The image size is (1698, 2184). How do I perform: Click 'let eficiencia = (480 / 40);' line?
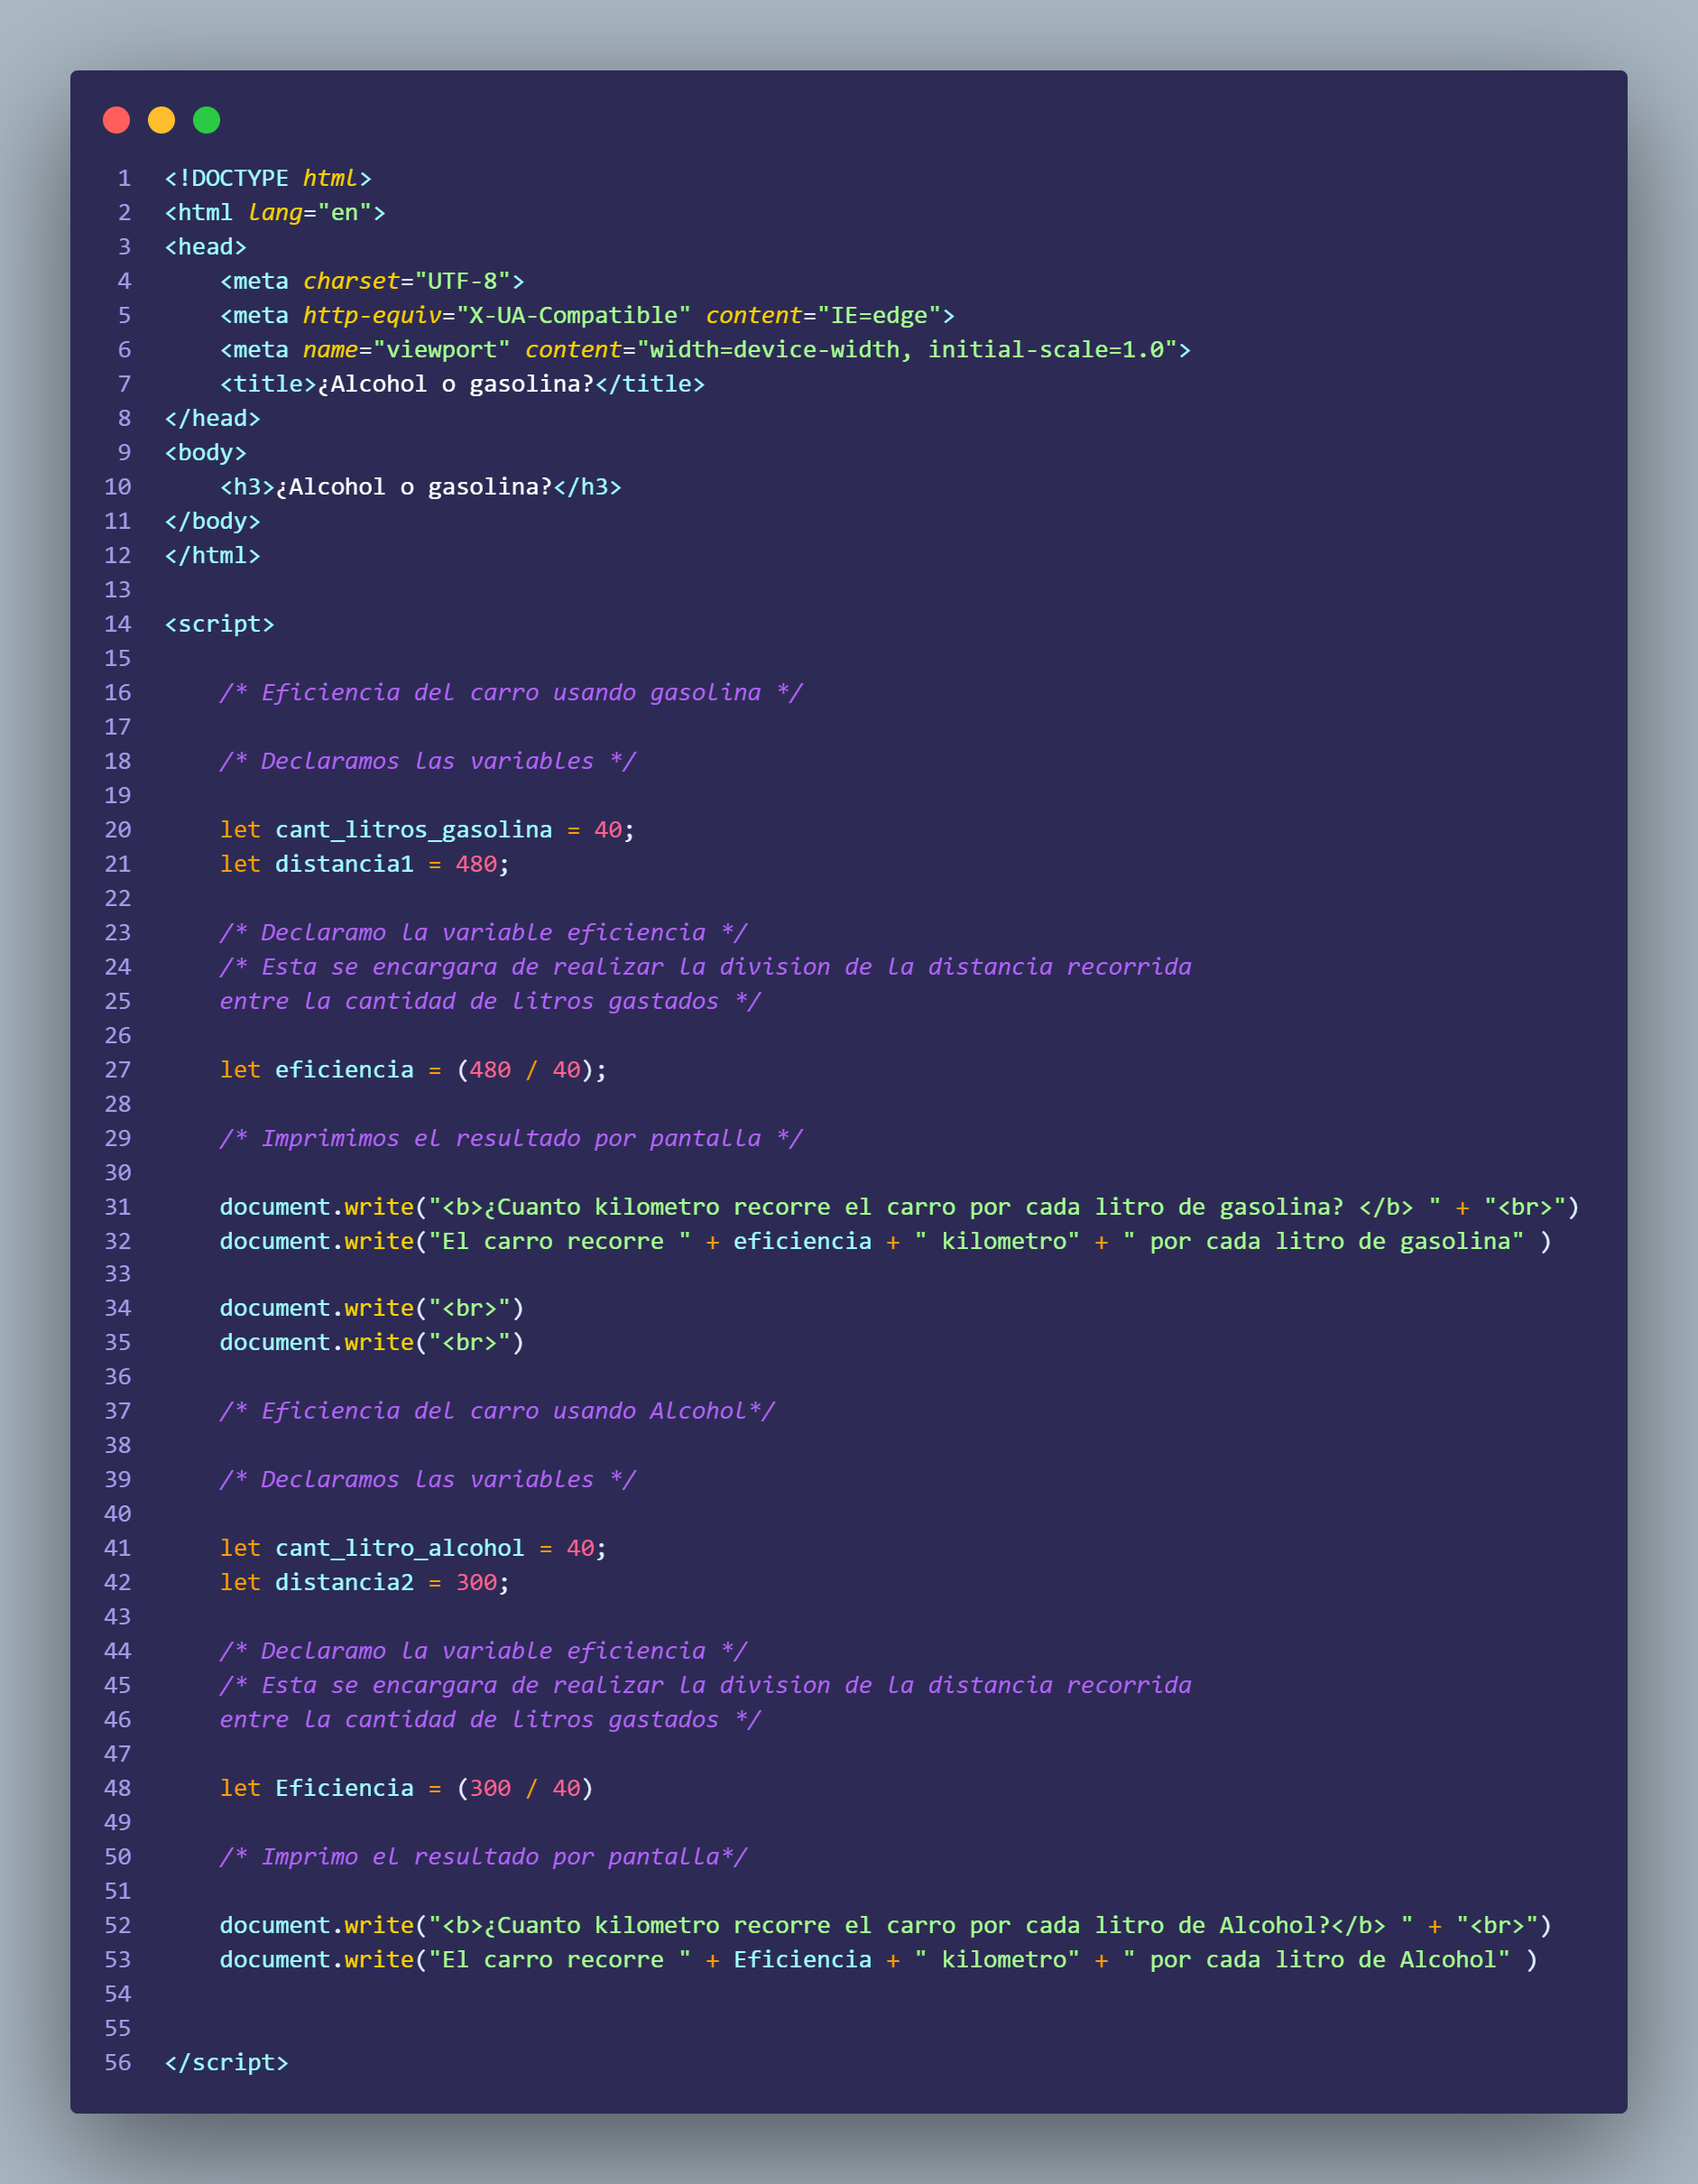(413, 1070)
